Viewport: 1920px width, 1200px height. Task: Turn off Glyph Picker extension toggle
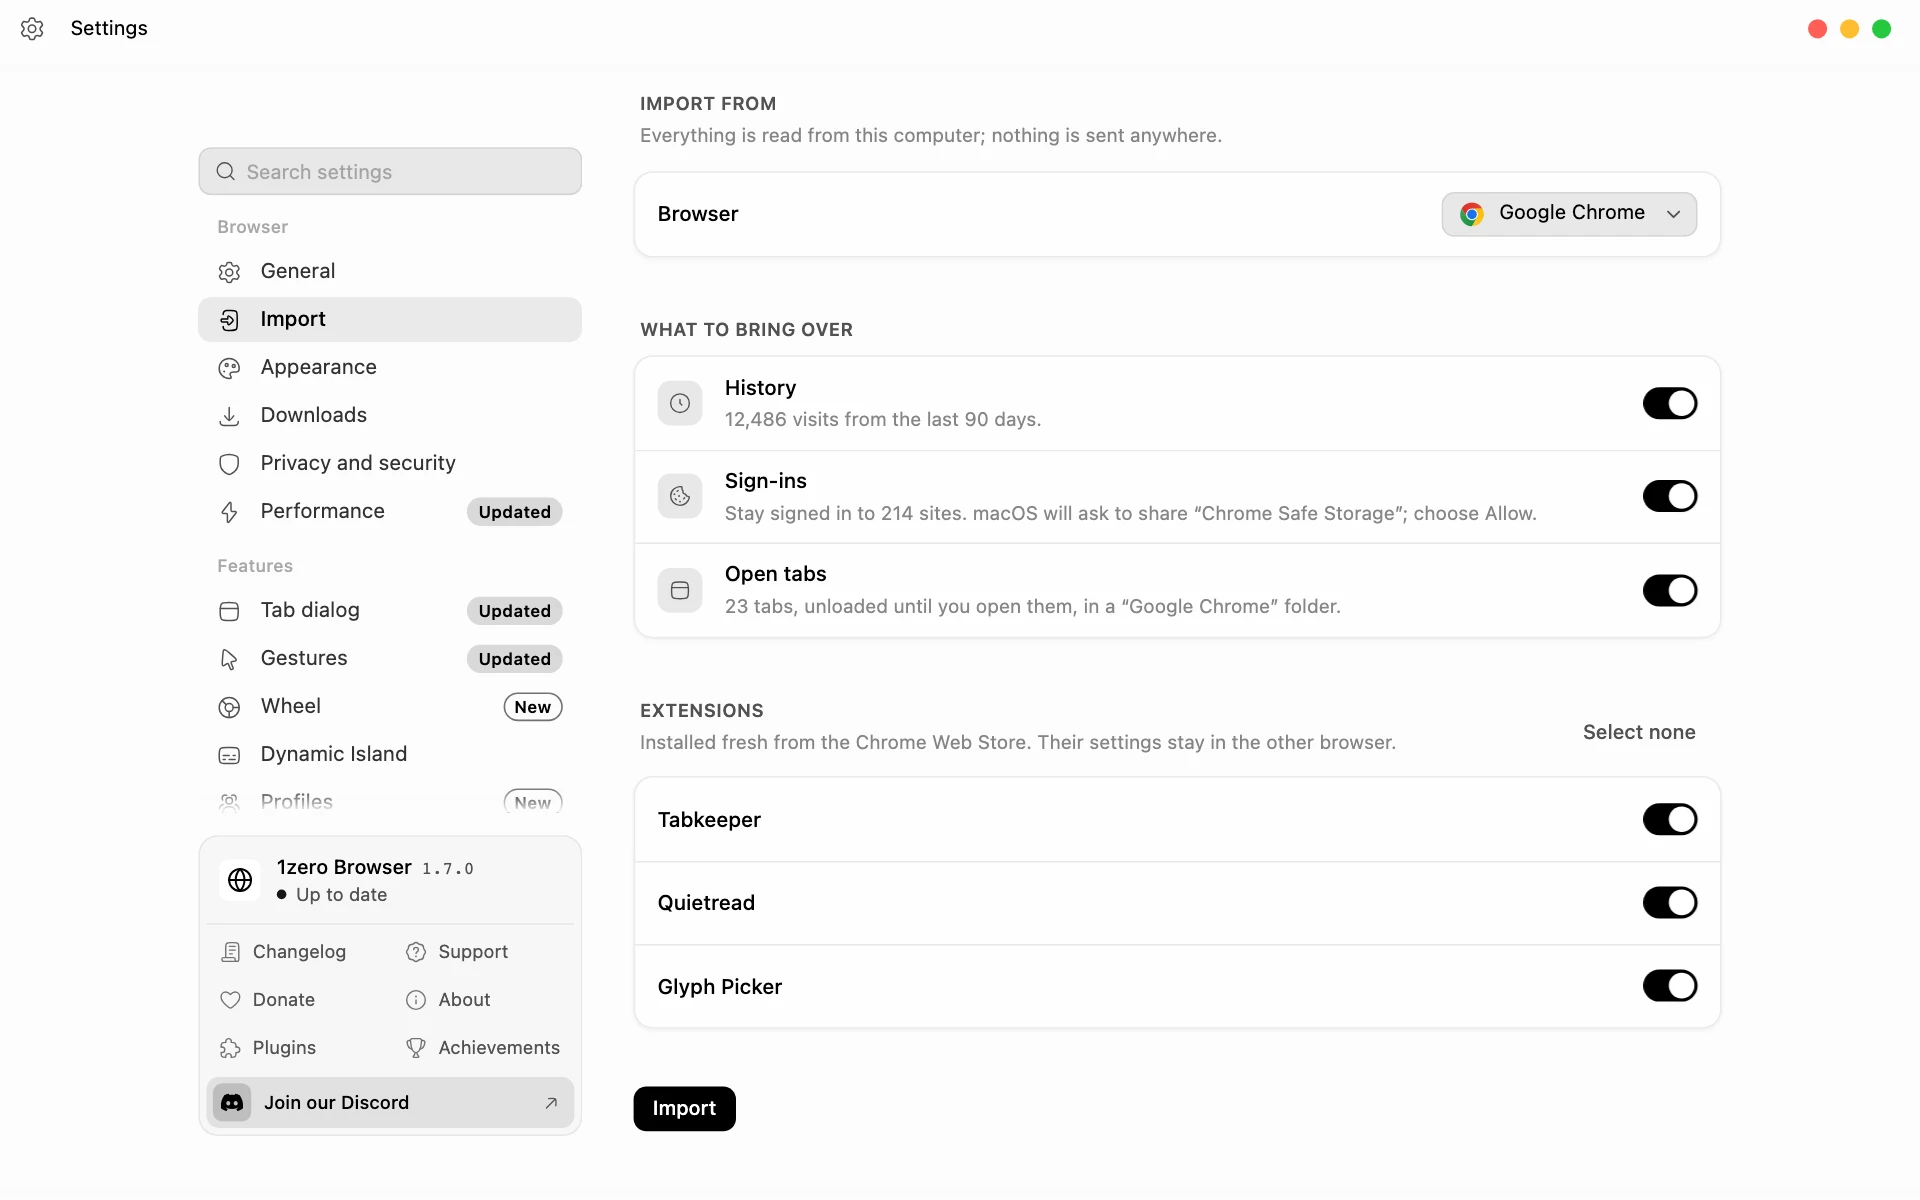[x=1670, y=985]
